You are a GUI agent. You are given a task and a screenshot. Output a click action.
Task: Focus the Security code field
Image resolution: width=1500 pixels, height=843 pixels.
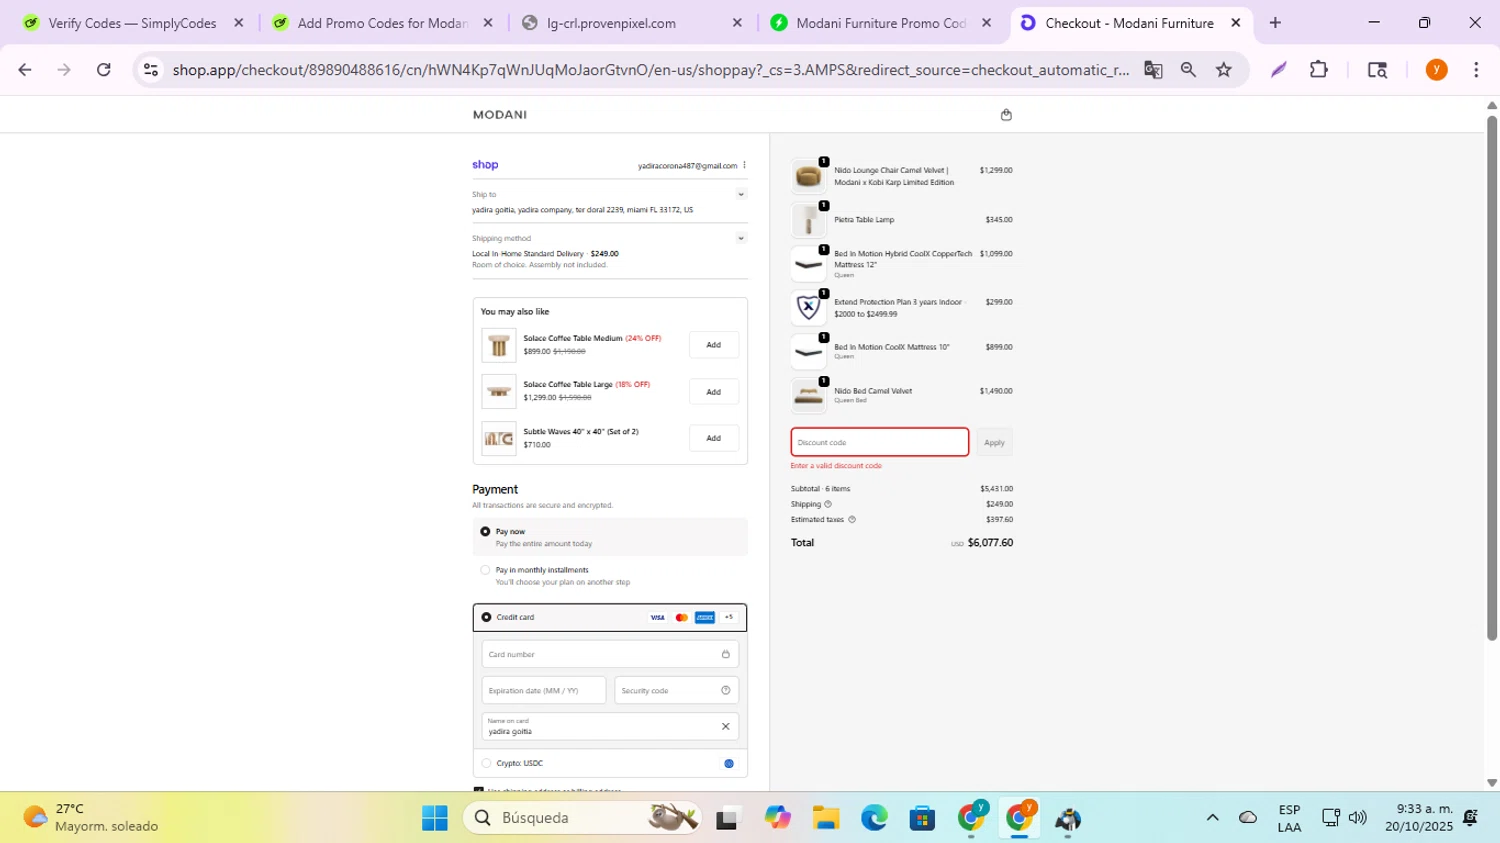(x=676, y=691)
